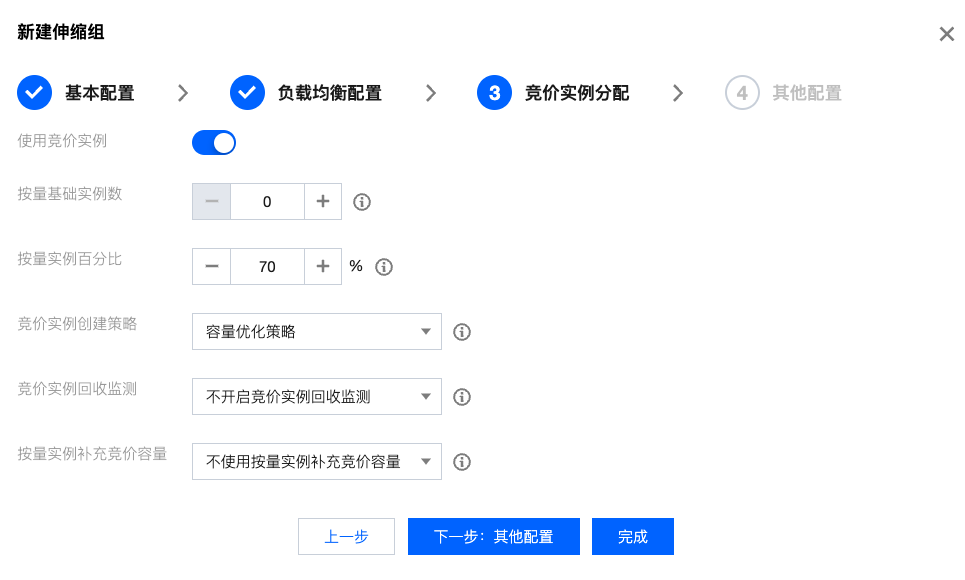Decrease 按量实例百分比 with minus button

click(x=212, y=267)
